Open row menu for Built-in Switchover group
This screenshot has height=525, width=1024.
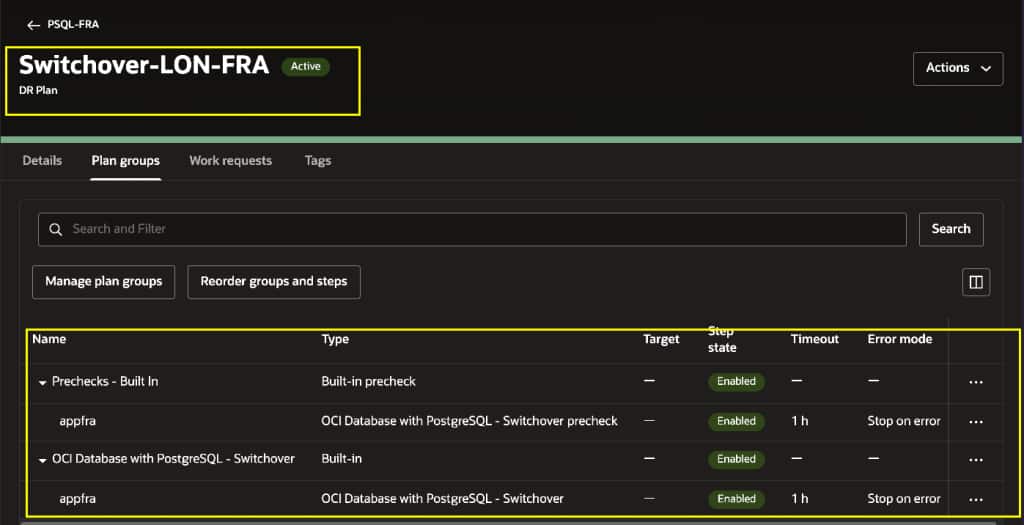coord(976,460)
